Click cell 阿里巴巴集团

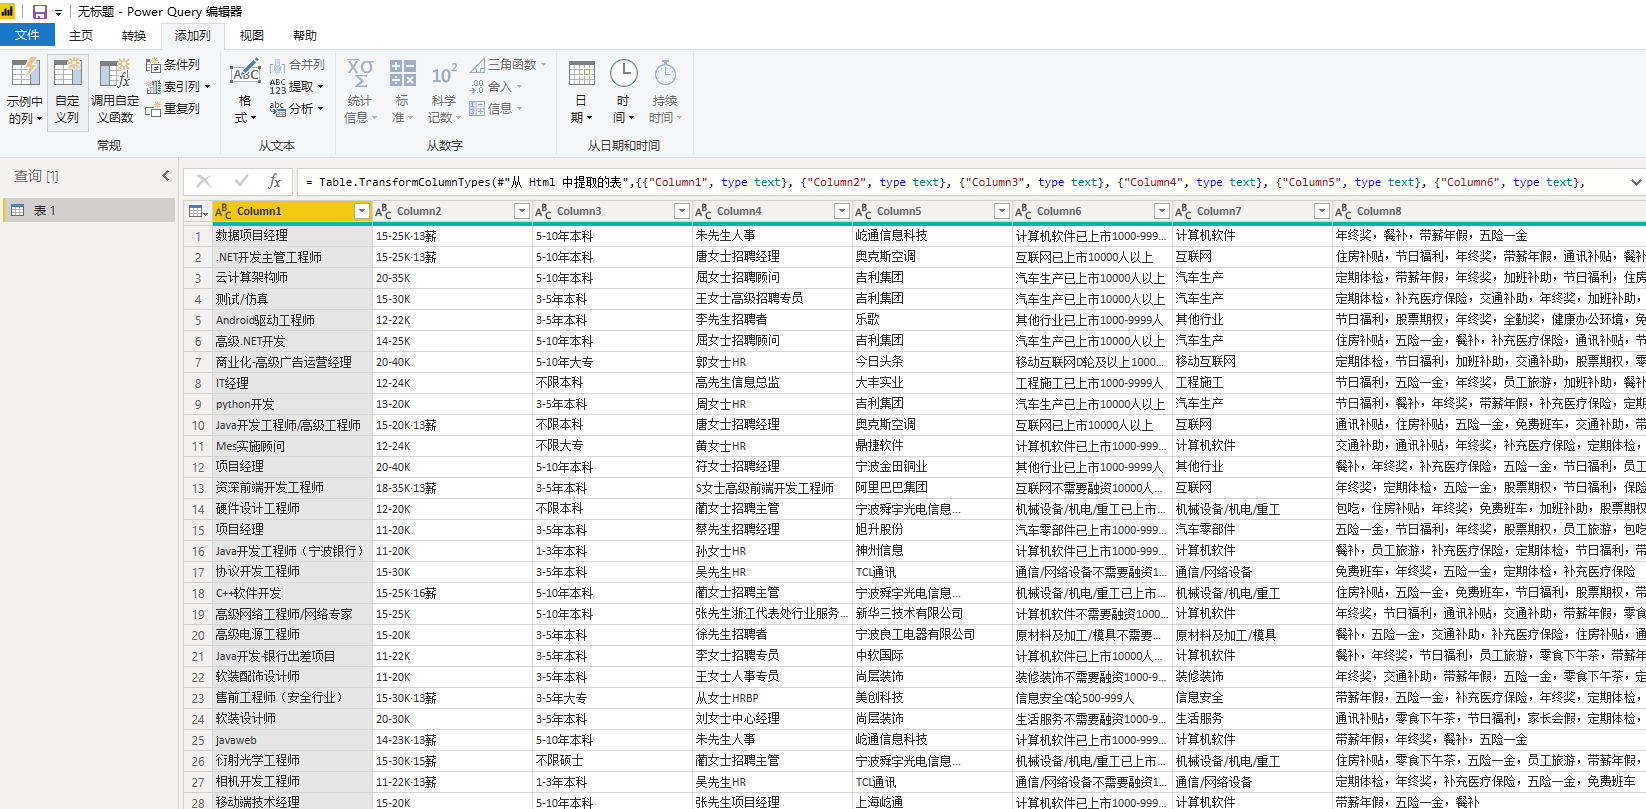932,488
